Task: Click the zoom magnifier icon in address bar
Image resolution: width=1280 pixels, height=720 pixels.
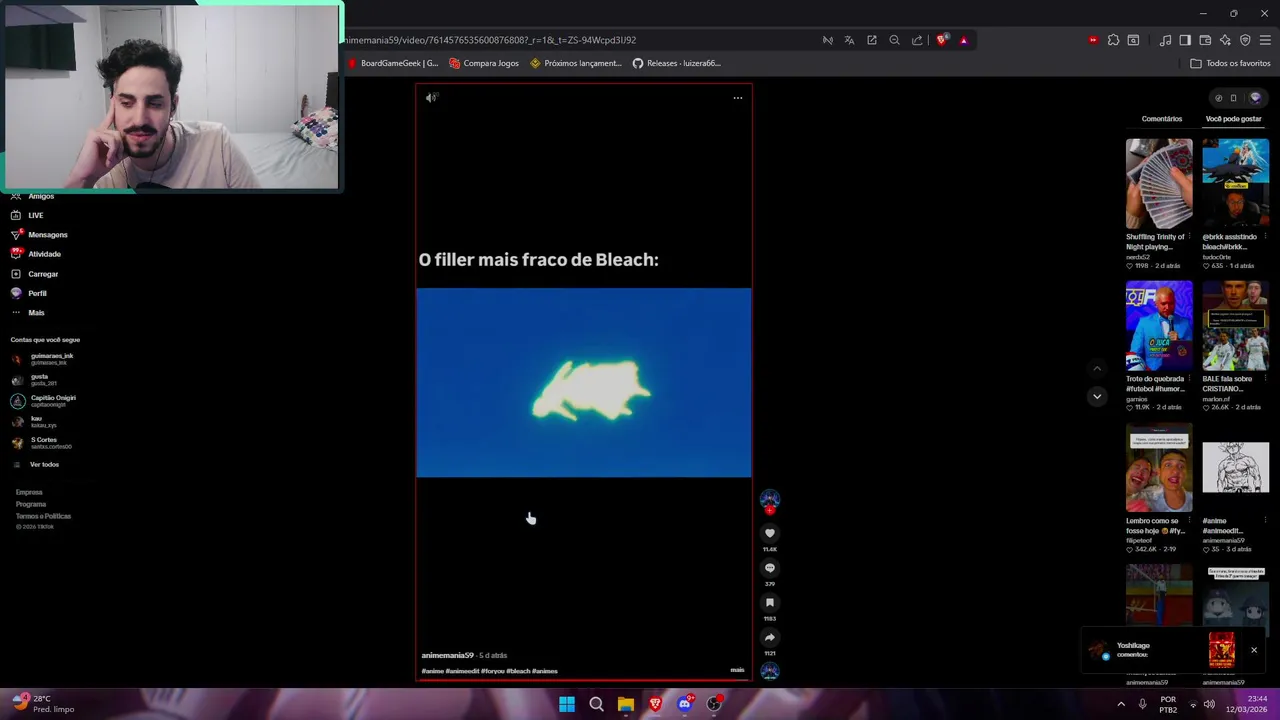Action: pyautogui.click(x=894, y=40)
